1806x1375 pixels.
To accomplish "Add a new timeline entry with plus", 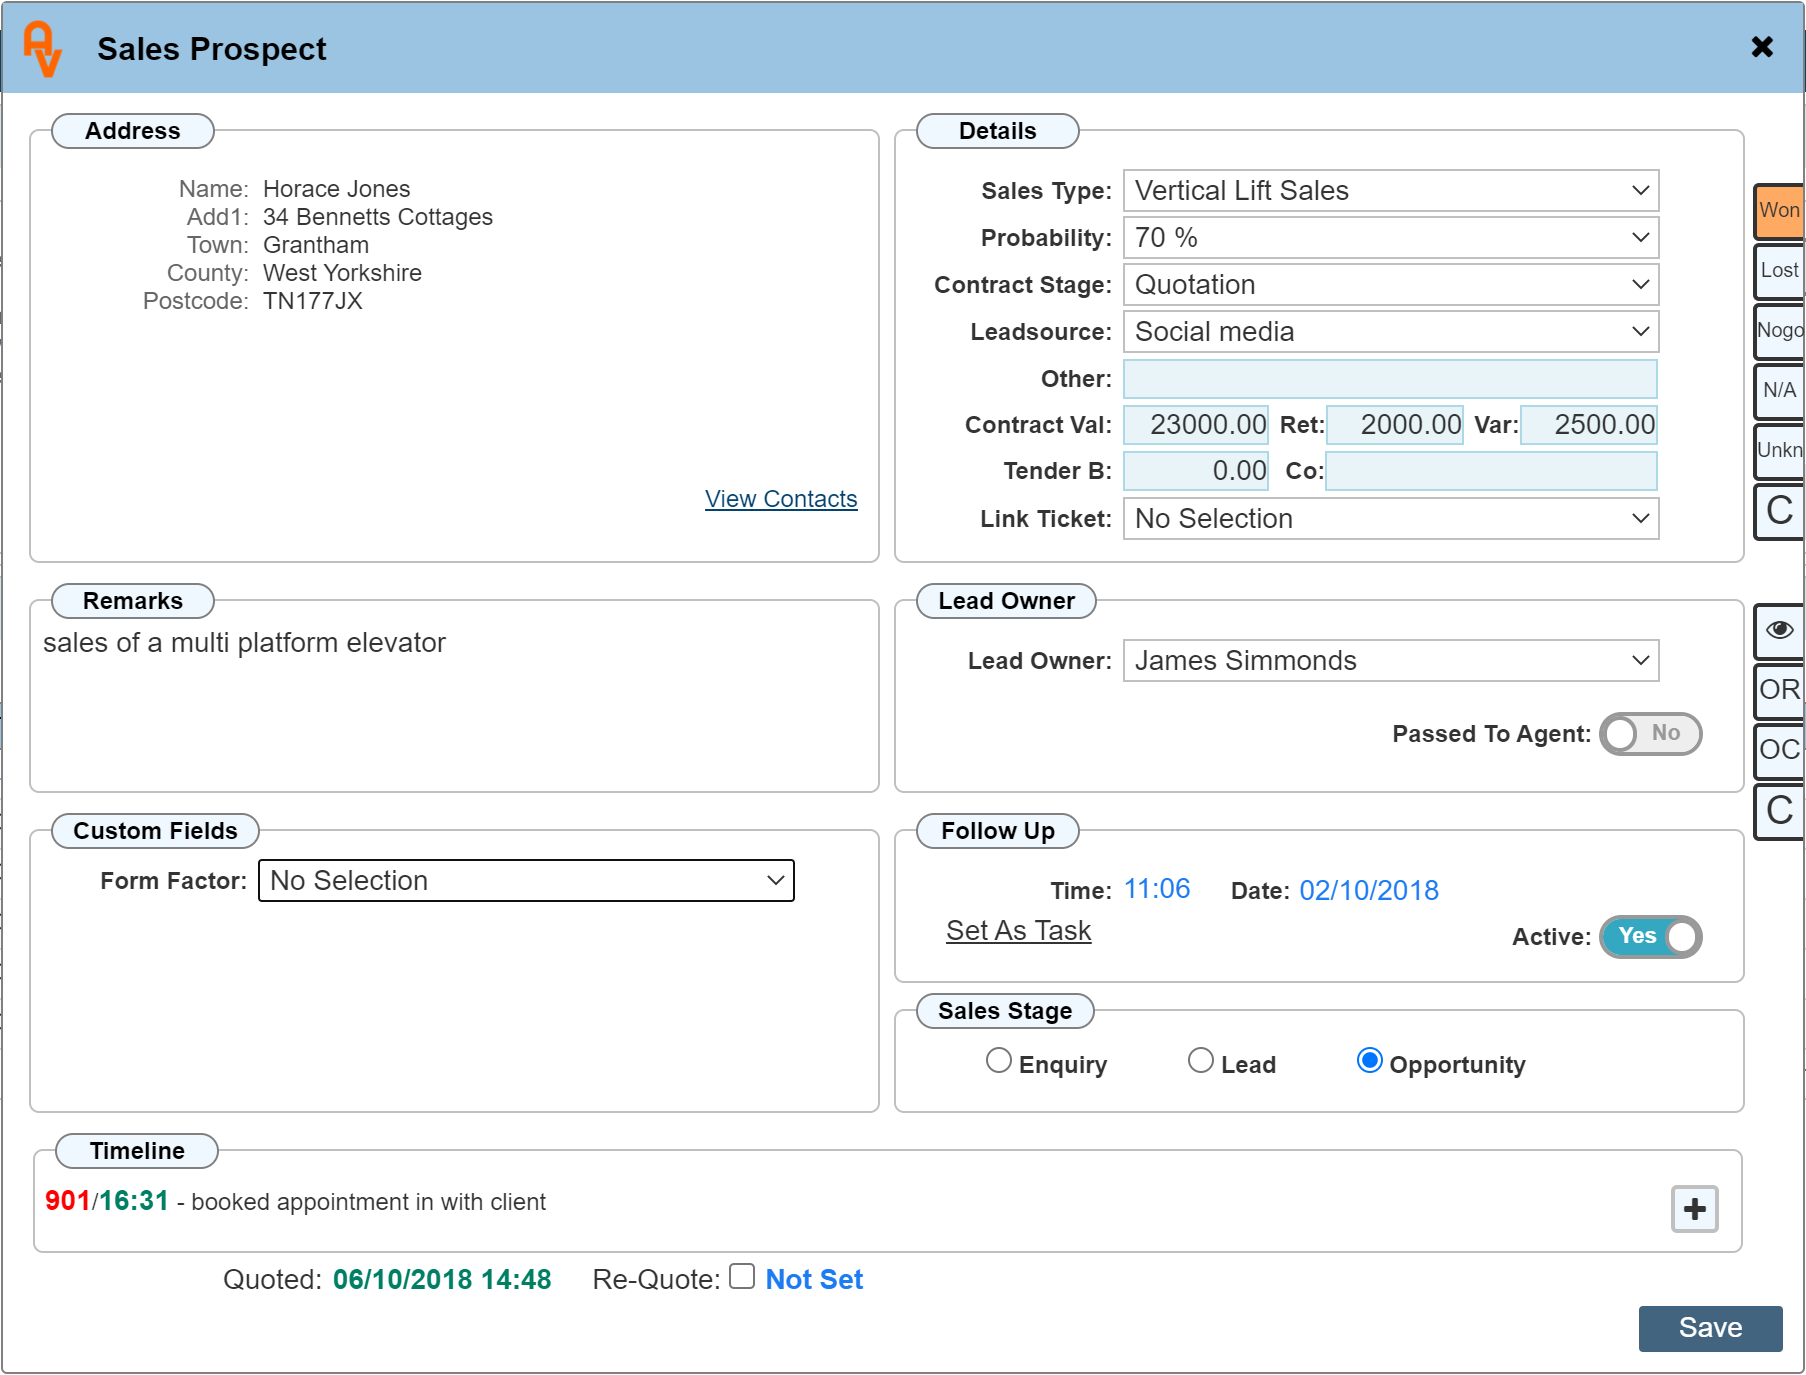I will (1695, 1209).
